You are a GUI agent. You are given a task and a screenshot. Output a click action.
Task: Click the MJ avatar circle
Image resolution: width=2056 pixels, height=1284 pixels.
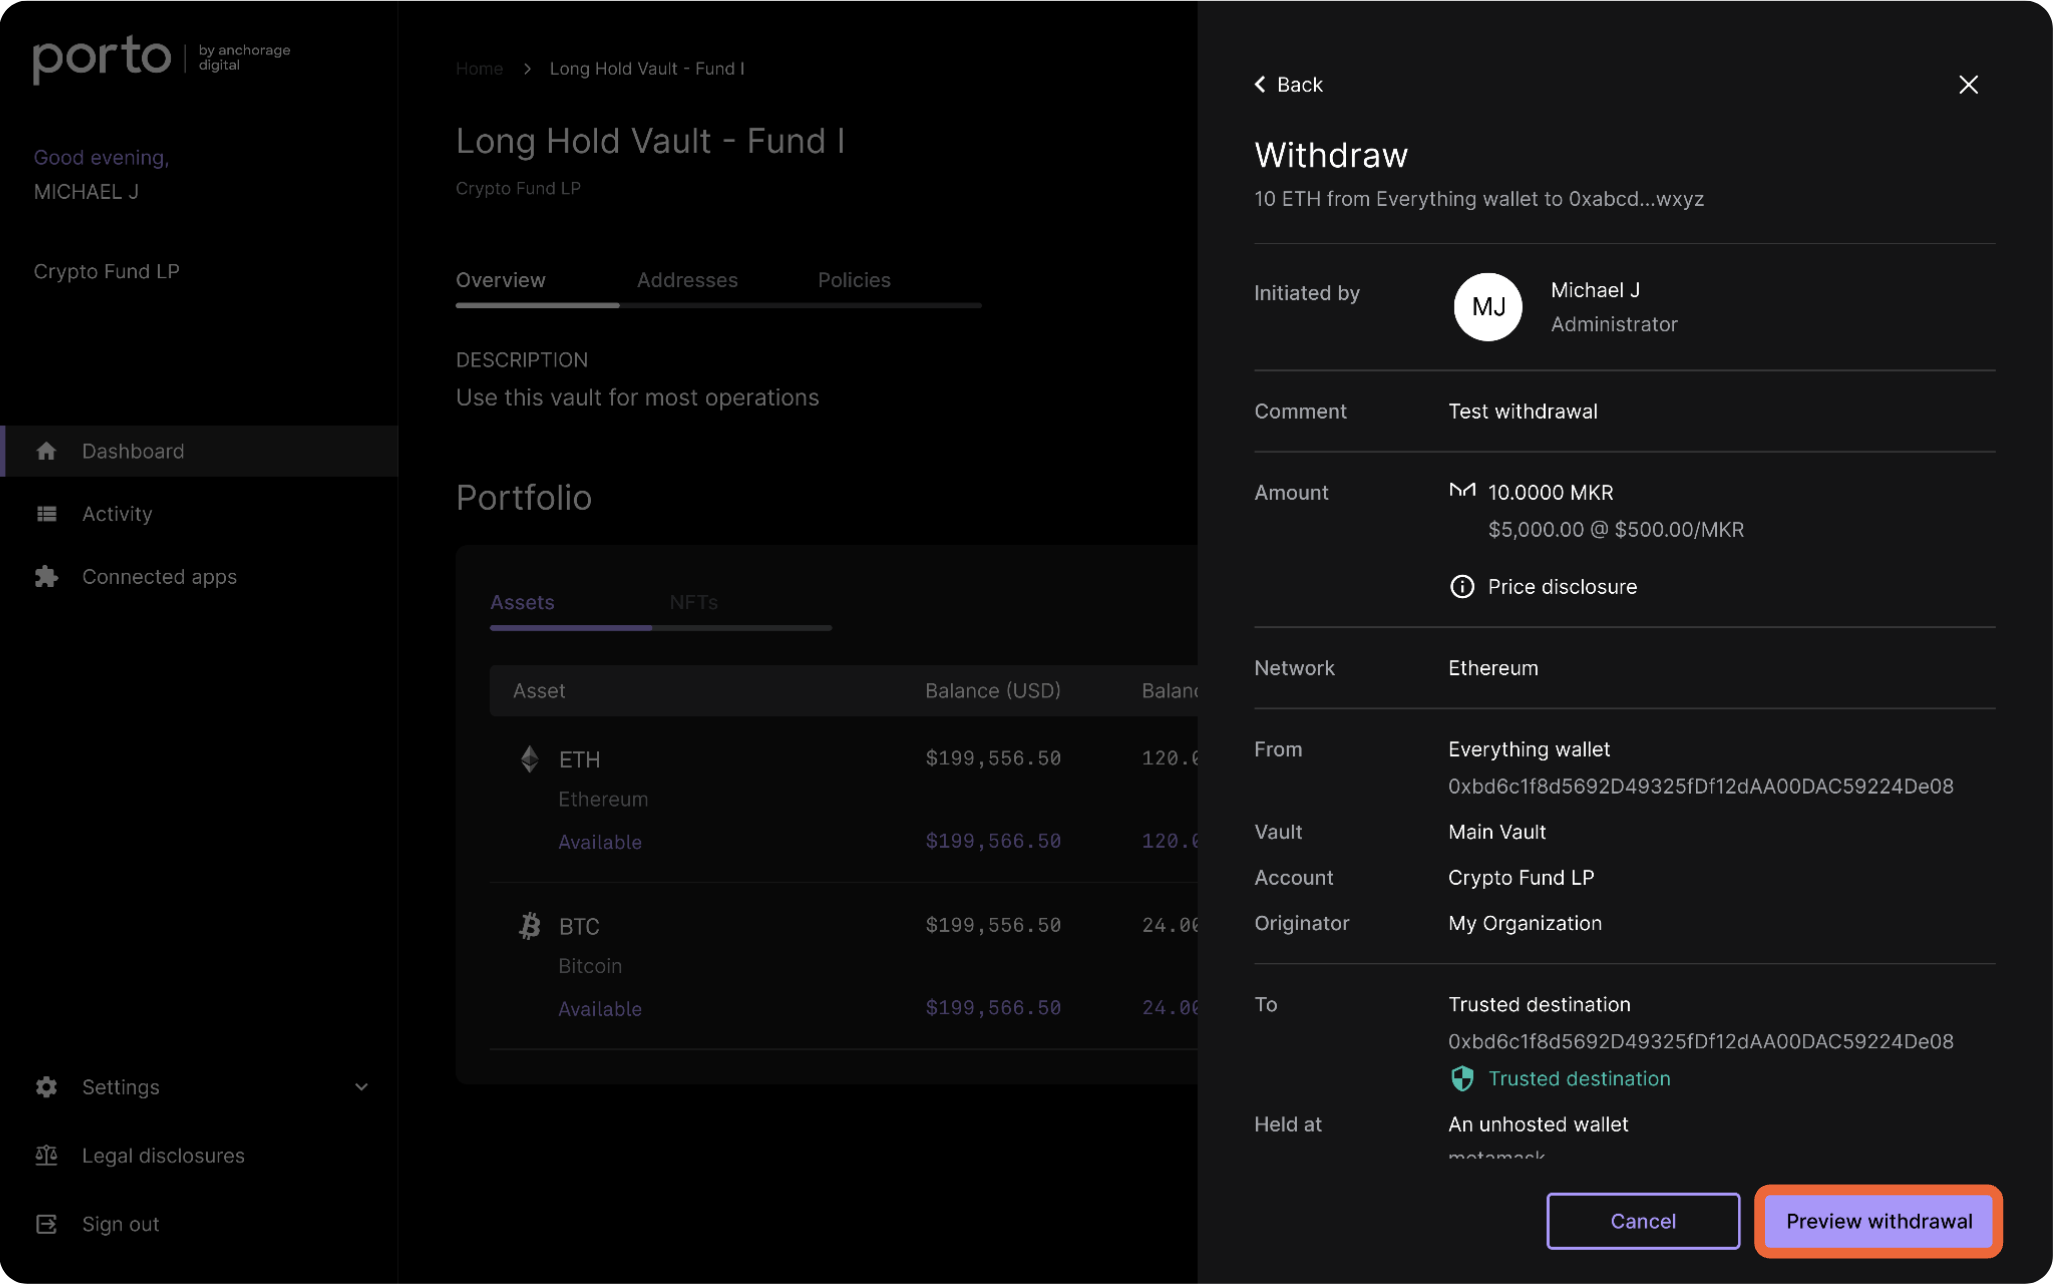(x=1487, y=307)
